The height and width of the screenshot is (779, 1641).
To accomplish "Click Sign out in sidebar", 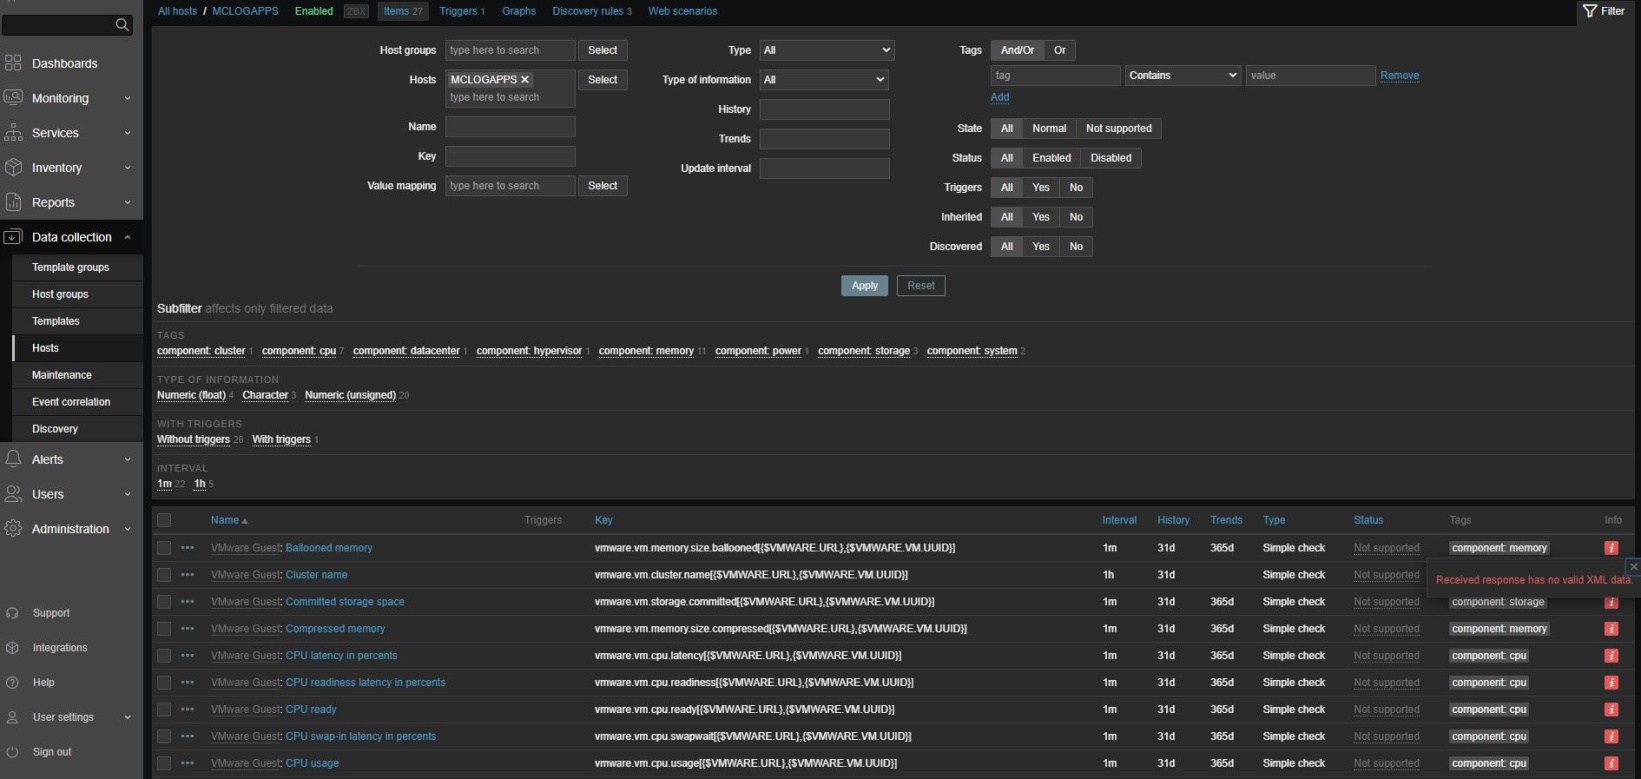I will tap(51, 752).
